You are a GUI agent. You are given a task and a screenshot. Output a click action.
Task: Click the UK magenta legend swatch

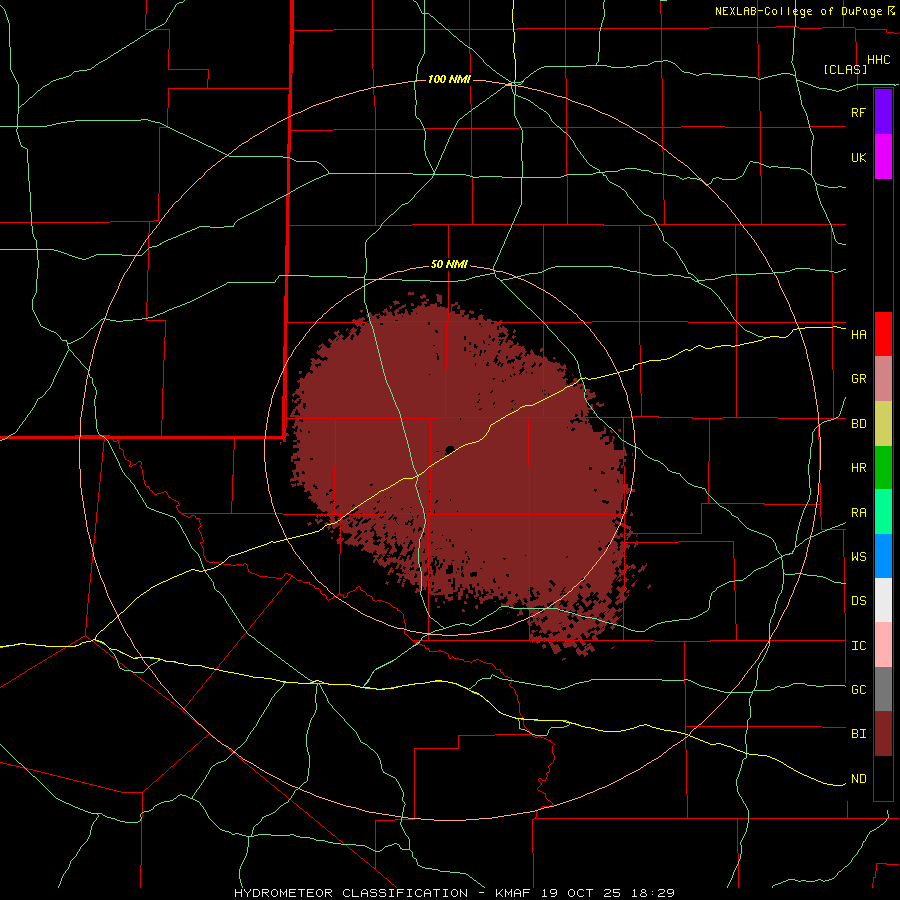coord(883,157)
